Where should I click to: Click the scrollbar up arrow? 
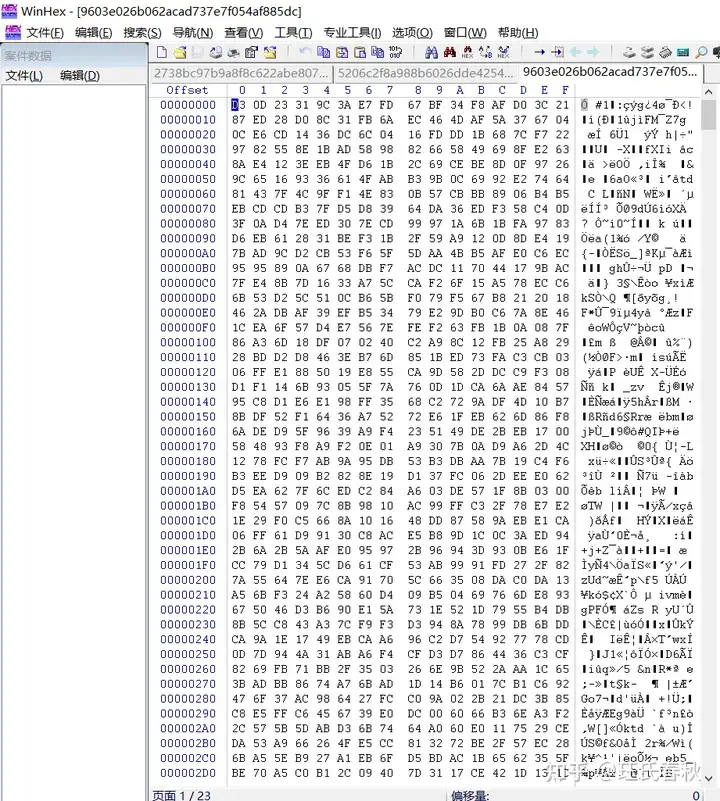[708, 92]
